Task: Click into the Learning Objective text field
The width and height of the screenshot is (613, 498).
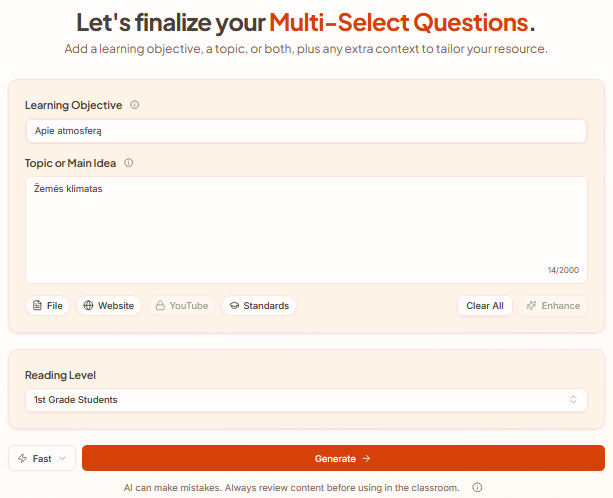Action: point(306,131)
